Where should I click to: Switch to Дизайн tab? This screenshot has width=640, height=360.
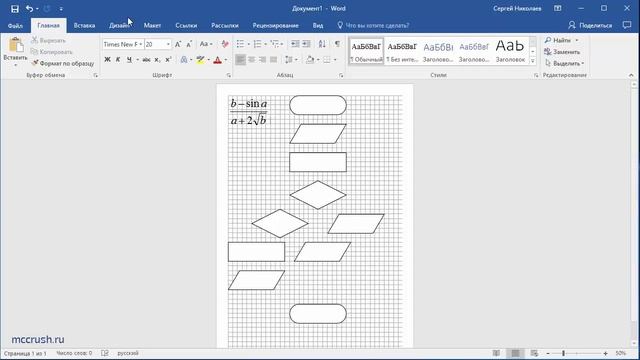point(119,25)
